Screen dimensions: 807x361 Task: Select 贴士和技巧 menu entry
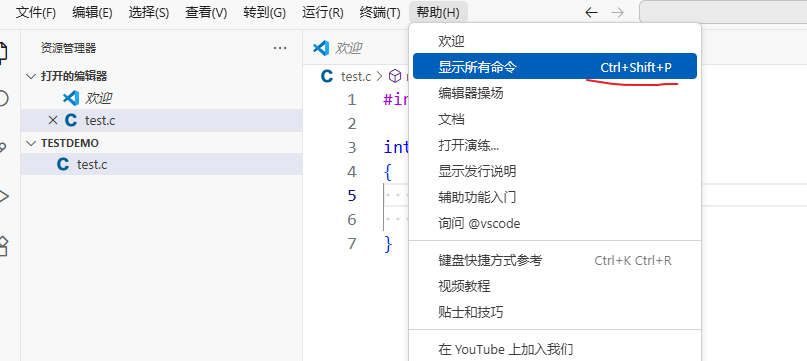tap(555, 312)
